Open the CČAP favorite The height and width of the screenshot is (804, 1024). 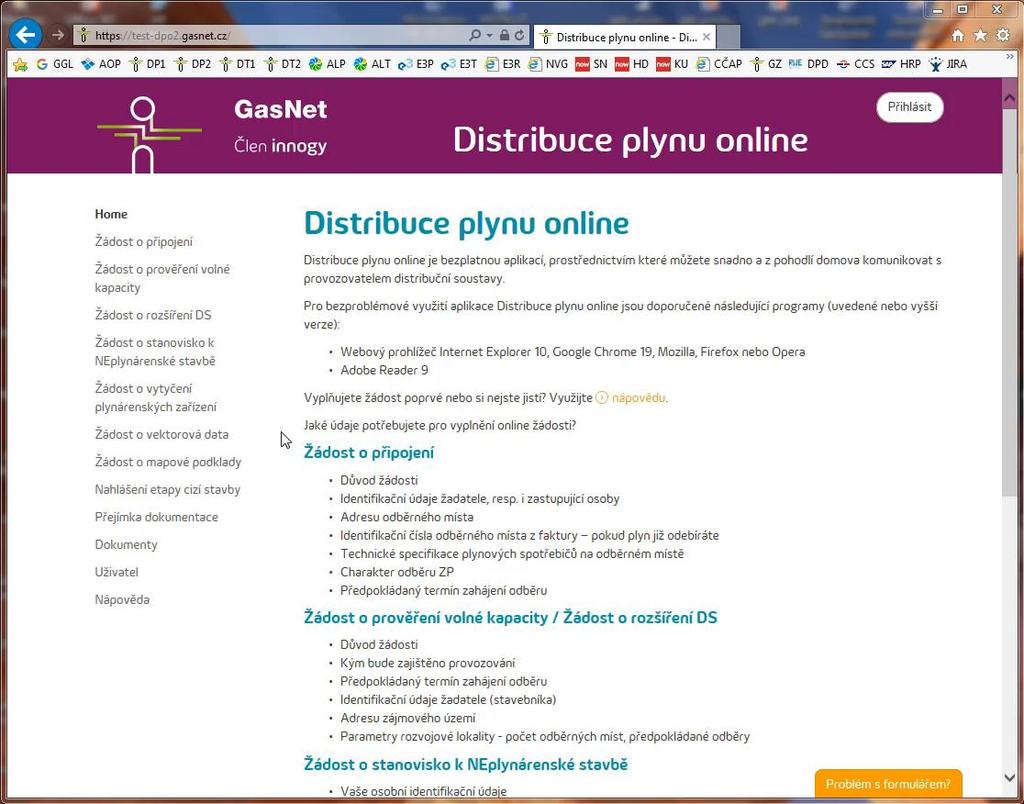click(719, 64)
